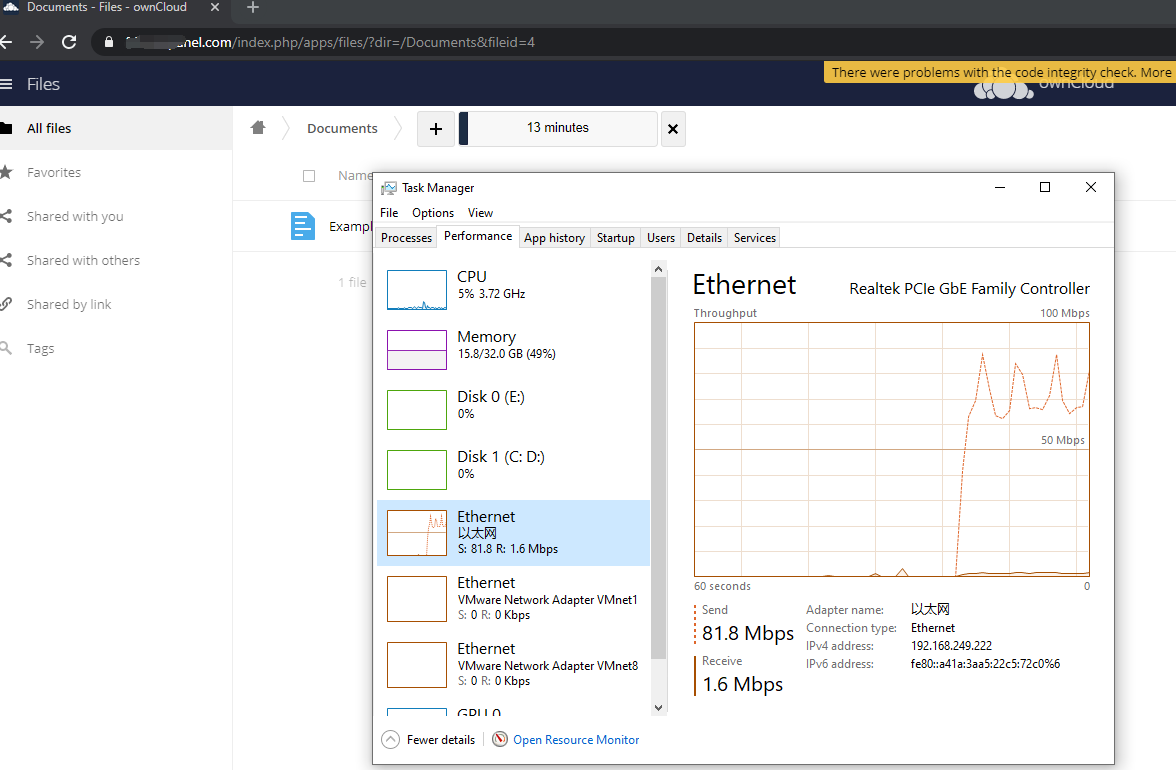
Task: Click the home icon in breadcrumb
Action: pyautogui.click(x=258, y=128)
